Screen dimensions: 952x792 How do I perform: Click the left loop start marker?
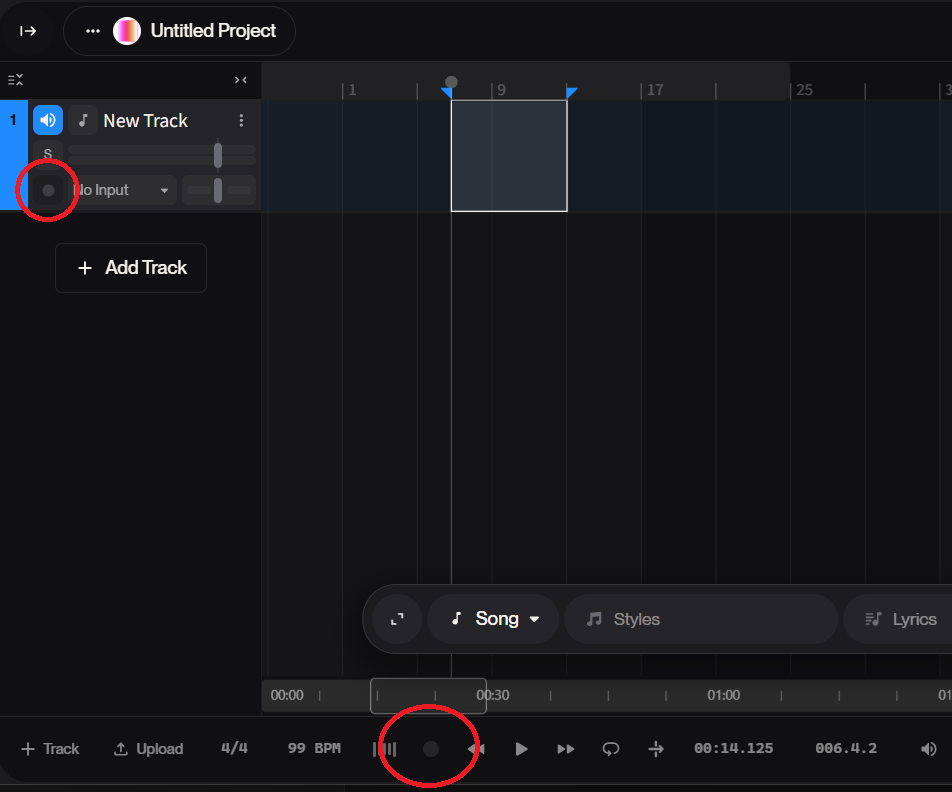pos(447,92)
